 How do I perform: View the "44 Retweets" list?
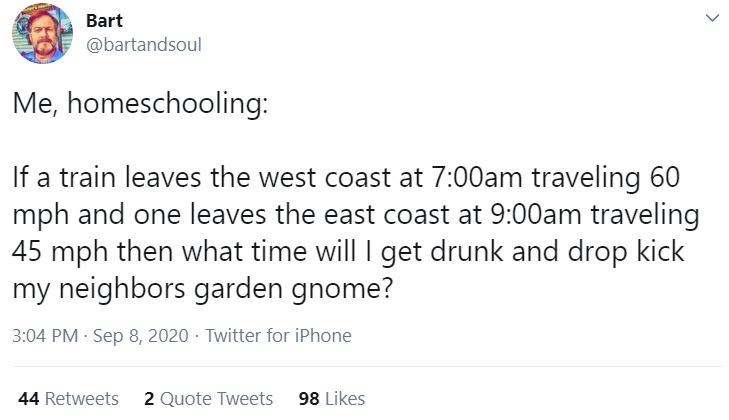click(x=68, y=398)
